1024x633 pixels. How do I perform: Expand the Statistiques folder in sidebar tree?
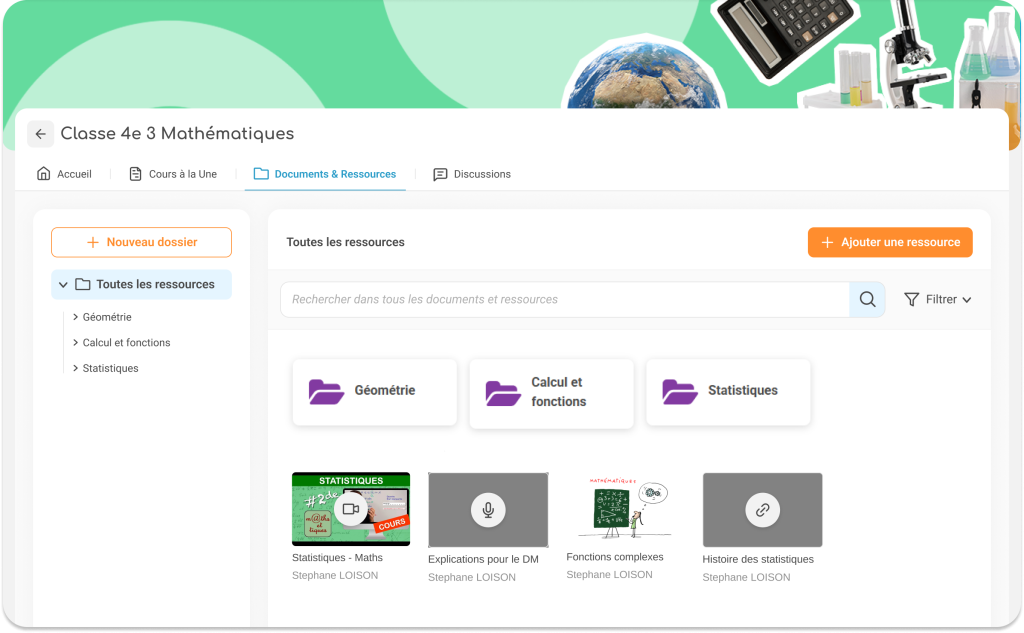pyautogui.click(x=76, y=369)
